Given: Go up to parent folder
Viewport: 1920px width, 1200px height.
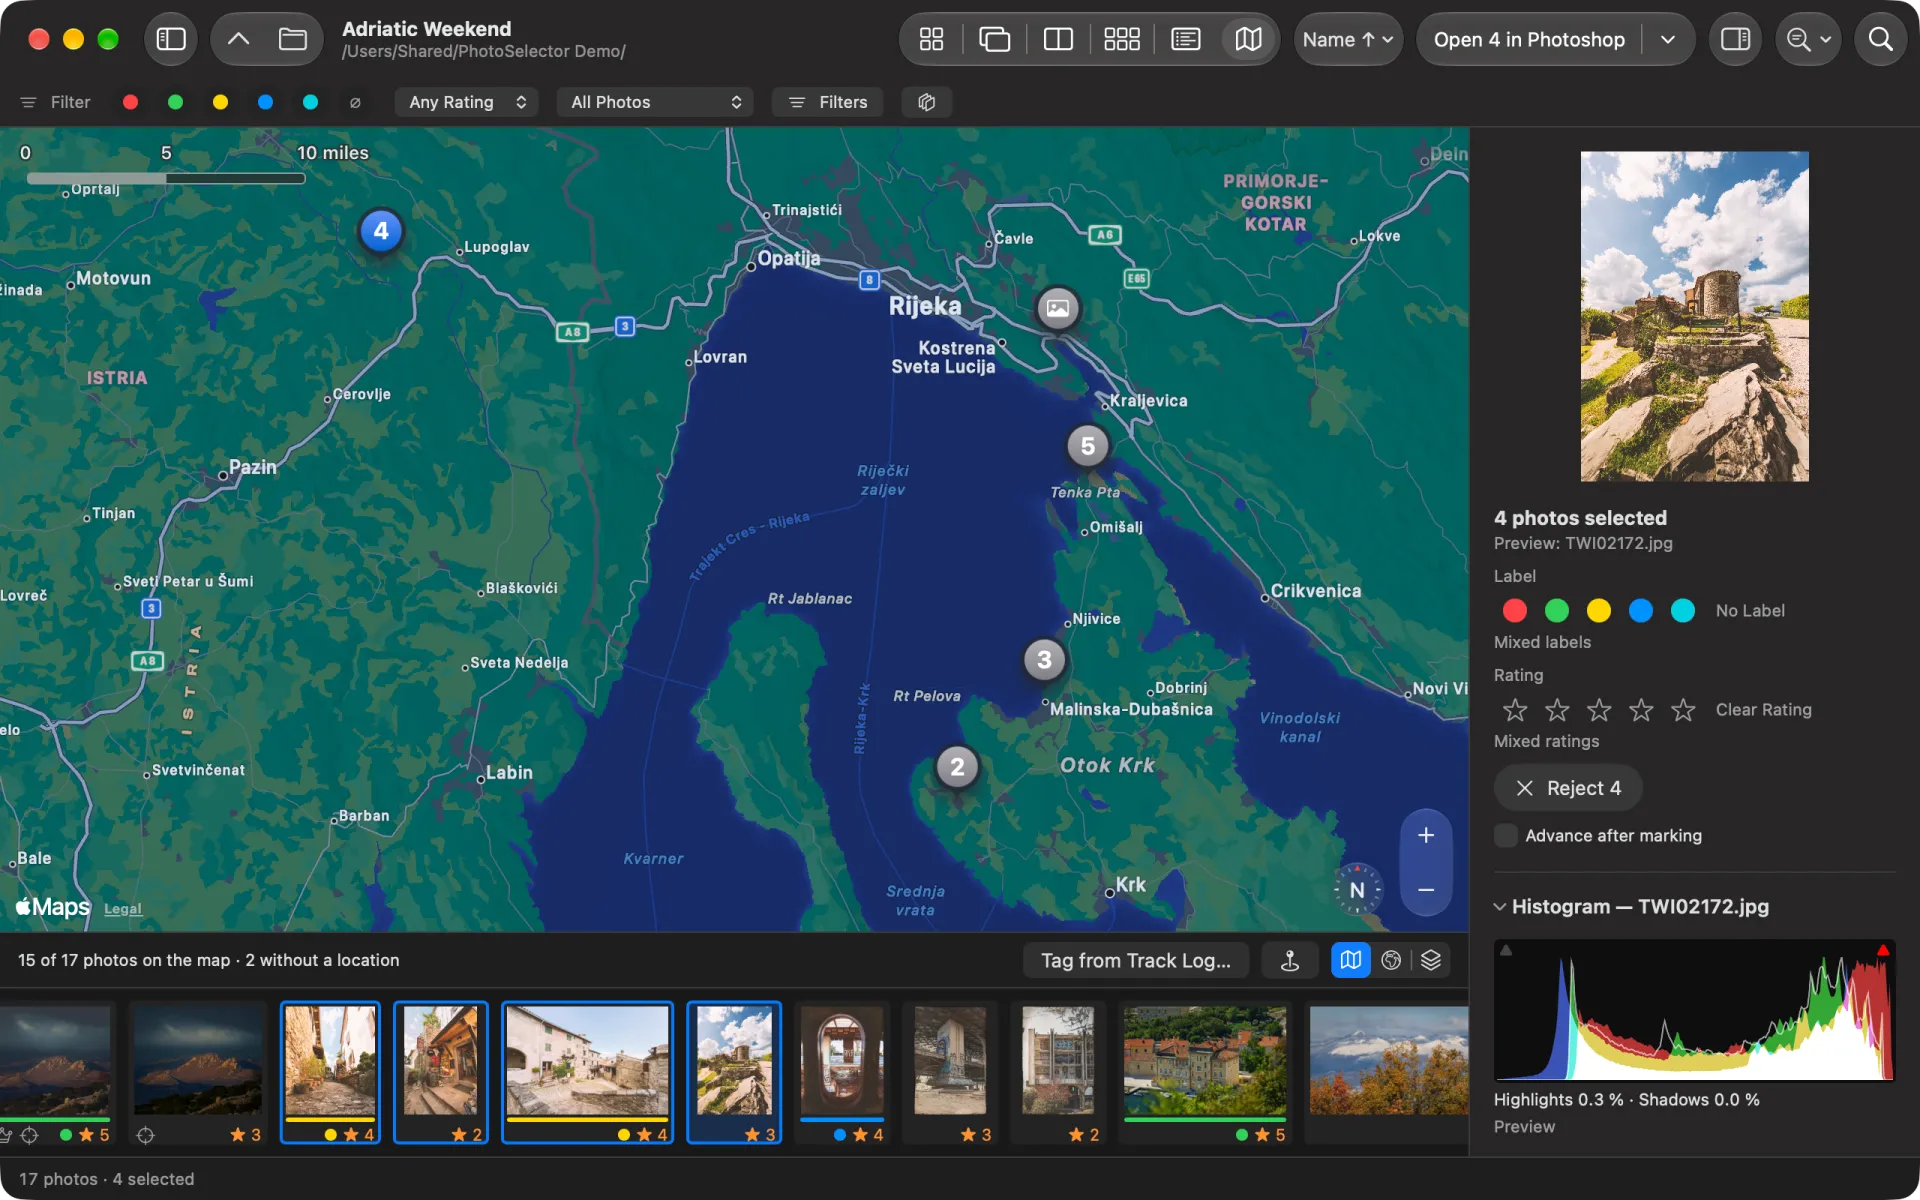Looking at the screenshot, I should pyautogui.click(x=238, y=39).
